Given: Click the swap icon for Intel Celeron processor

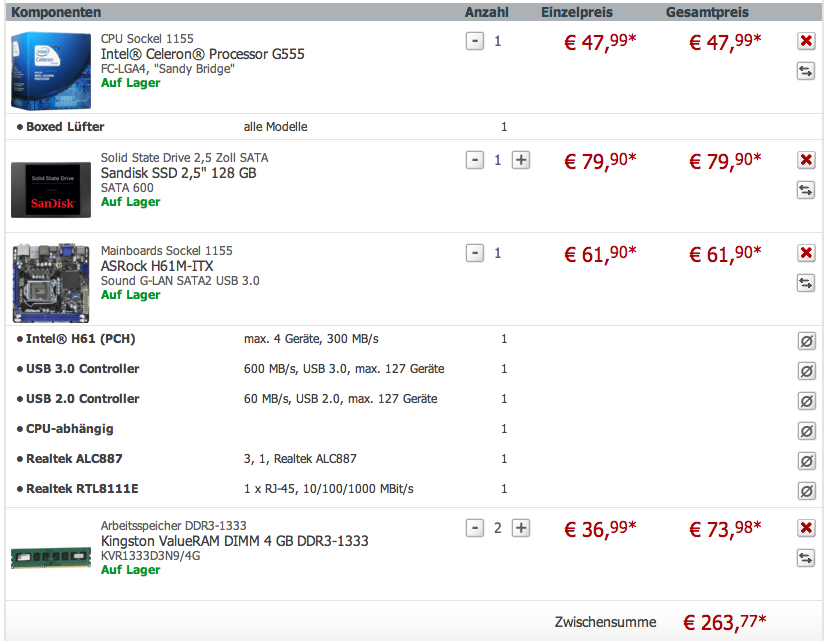Looking at the screenshot, I should [806, 71].
